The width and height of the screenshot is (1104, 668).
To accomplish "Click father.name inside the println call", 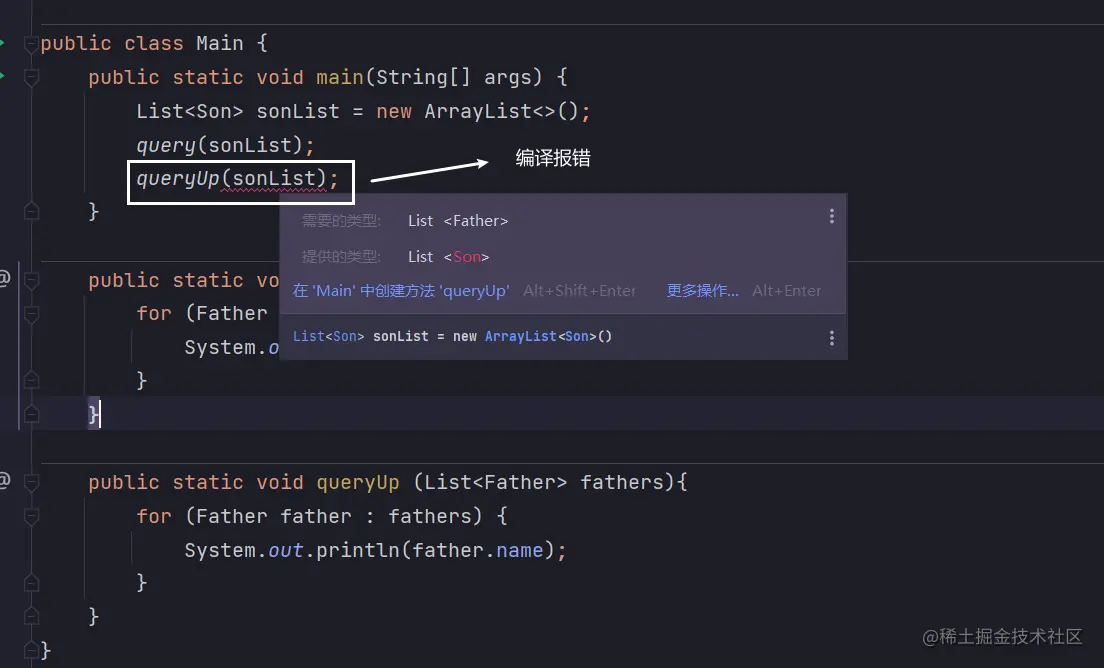I will [x=477, y=550].
